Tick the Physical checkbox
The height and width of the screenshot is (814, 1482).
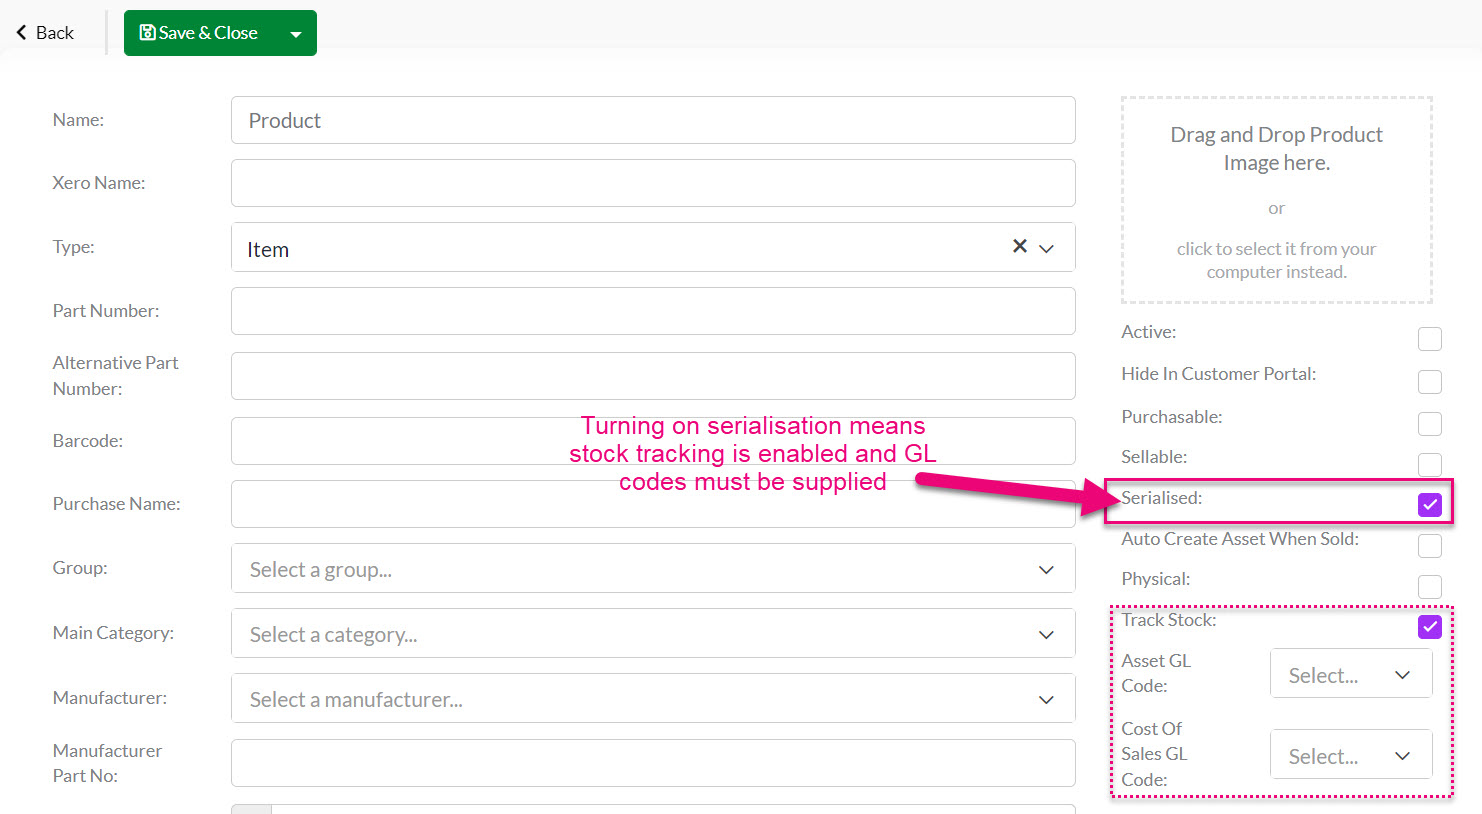(1430, 586)
